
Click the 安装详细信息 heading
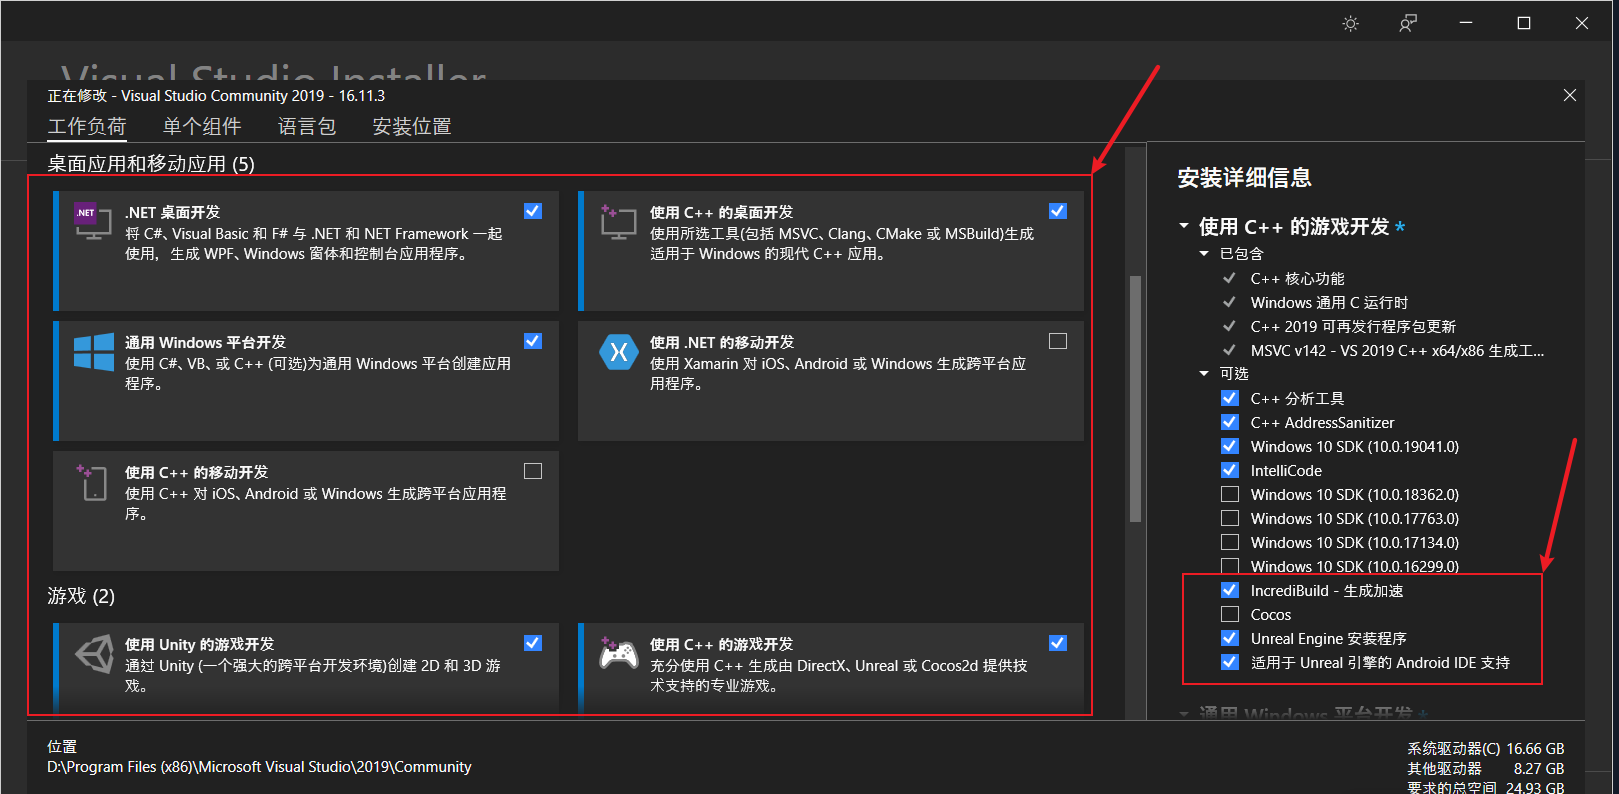[x=1244, y=178]
